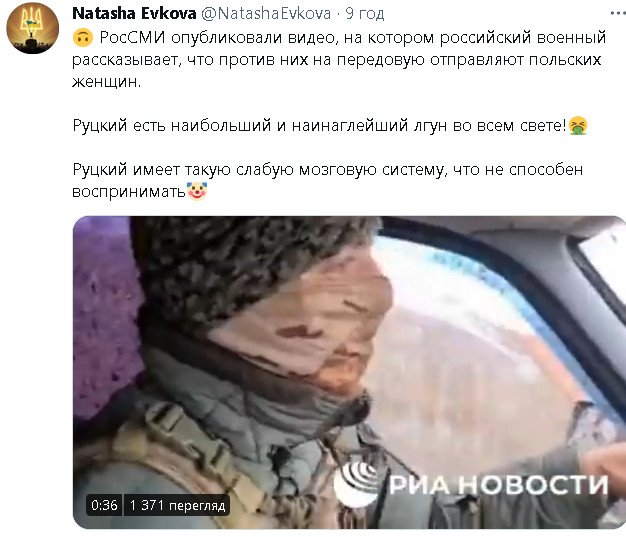626x537 pixels.
Task: Click the 0:36 duration badge
Action: pyautogui.click(x=104, y=505)
